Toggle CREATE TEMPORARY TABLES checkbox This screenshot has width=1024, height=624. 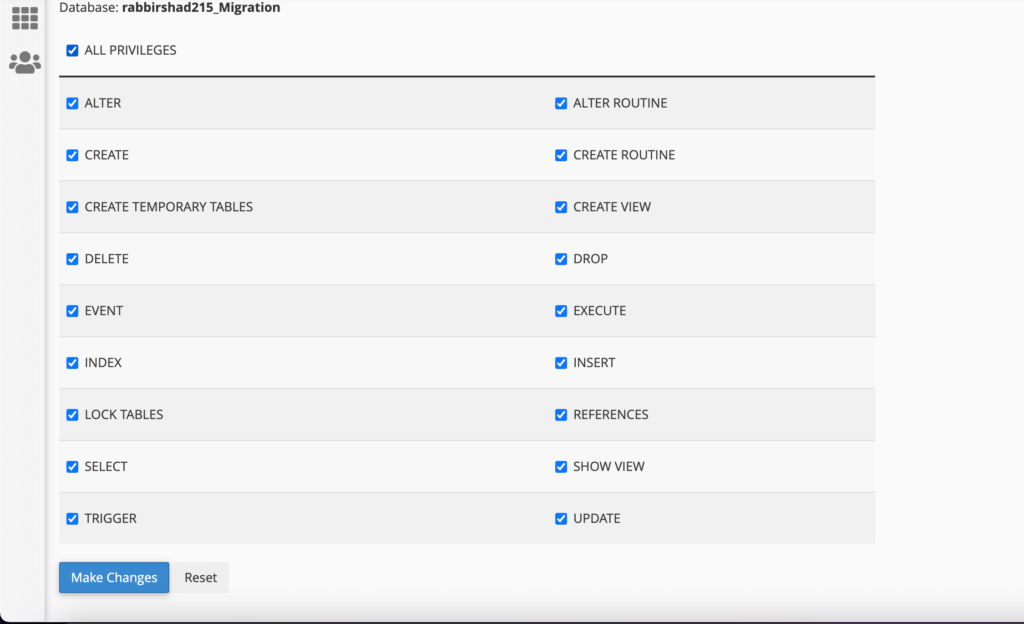tap(72, 207)
